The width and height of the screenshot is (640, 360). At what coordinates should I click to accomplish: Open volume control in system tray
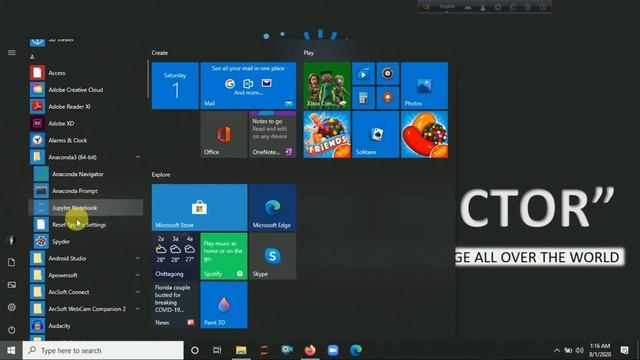579,350
